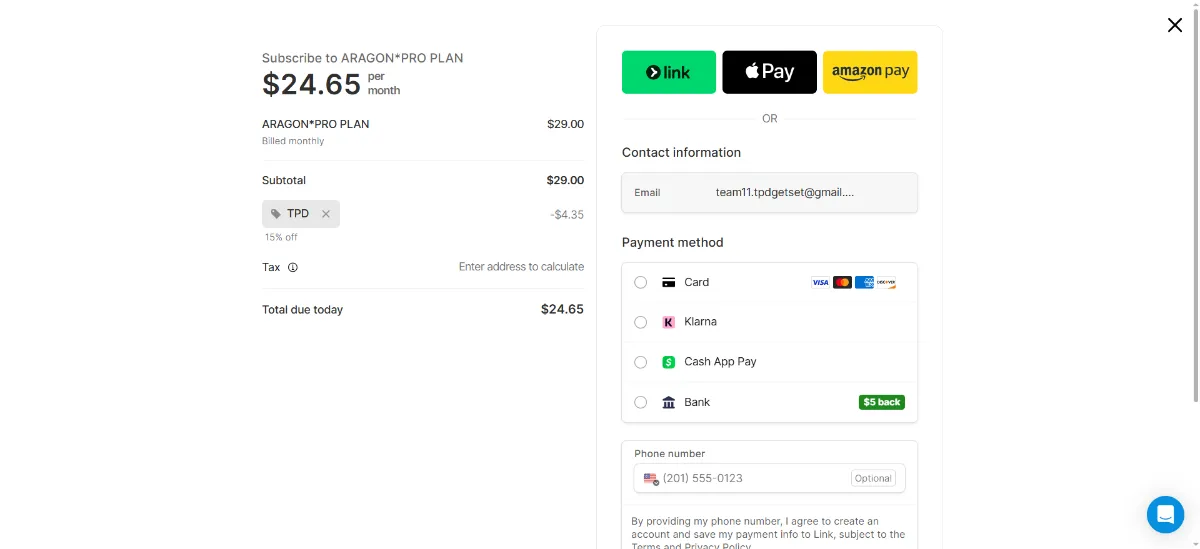Image resolution: width=1200 pixels, height=549 pixels.
Task: Choose the Amazon Pay button
Action: tap(870, 72)
